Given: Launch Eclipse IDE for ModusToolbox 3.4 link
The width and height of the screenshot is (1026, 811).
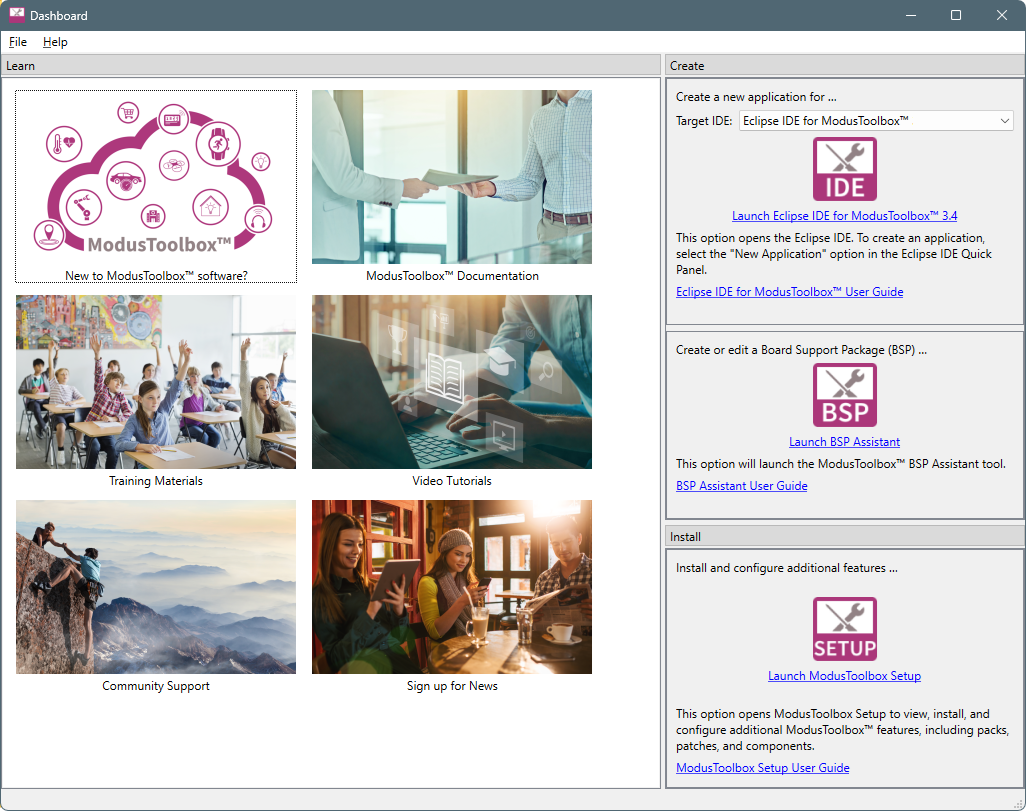Looking at the screenshot, I should pos(844,216).
